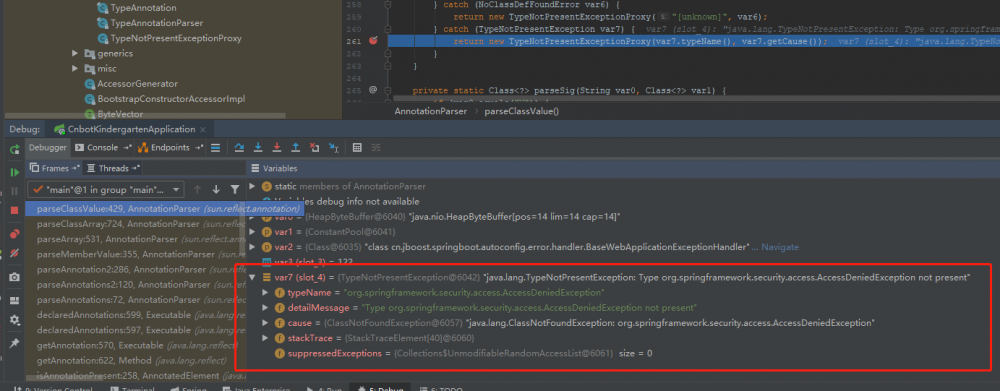Click AnnotationParser in editor breadcrumbs

(x=430, y=112)
